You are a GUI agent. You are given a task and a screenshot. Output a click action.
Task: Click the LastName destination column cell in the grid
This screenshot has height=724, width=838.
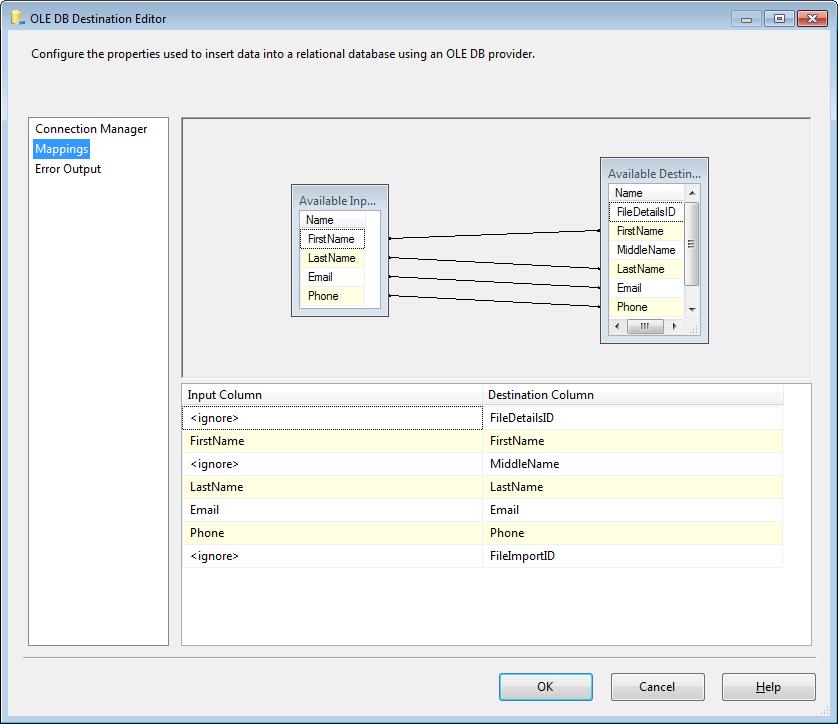click(633, 487)
